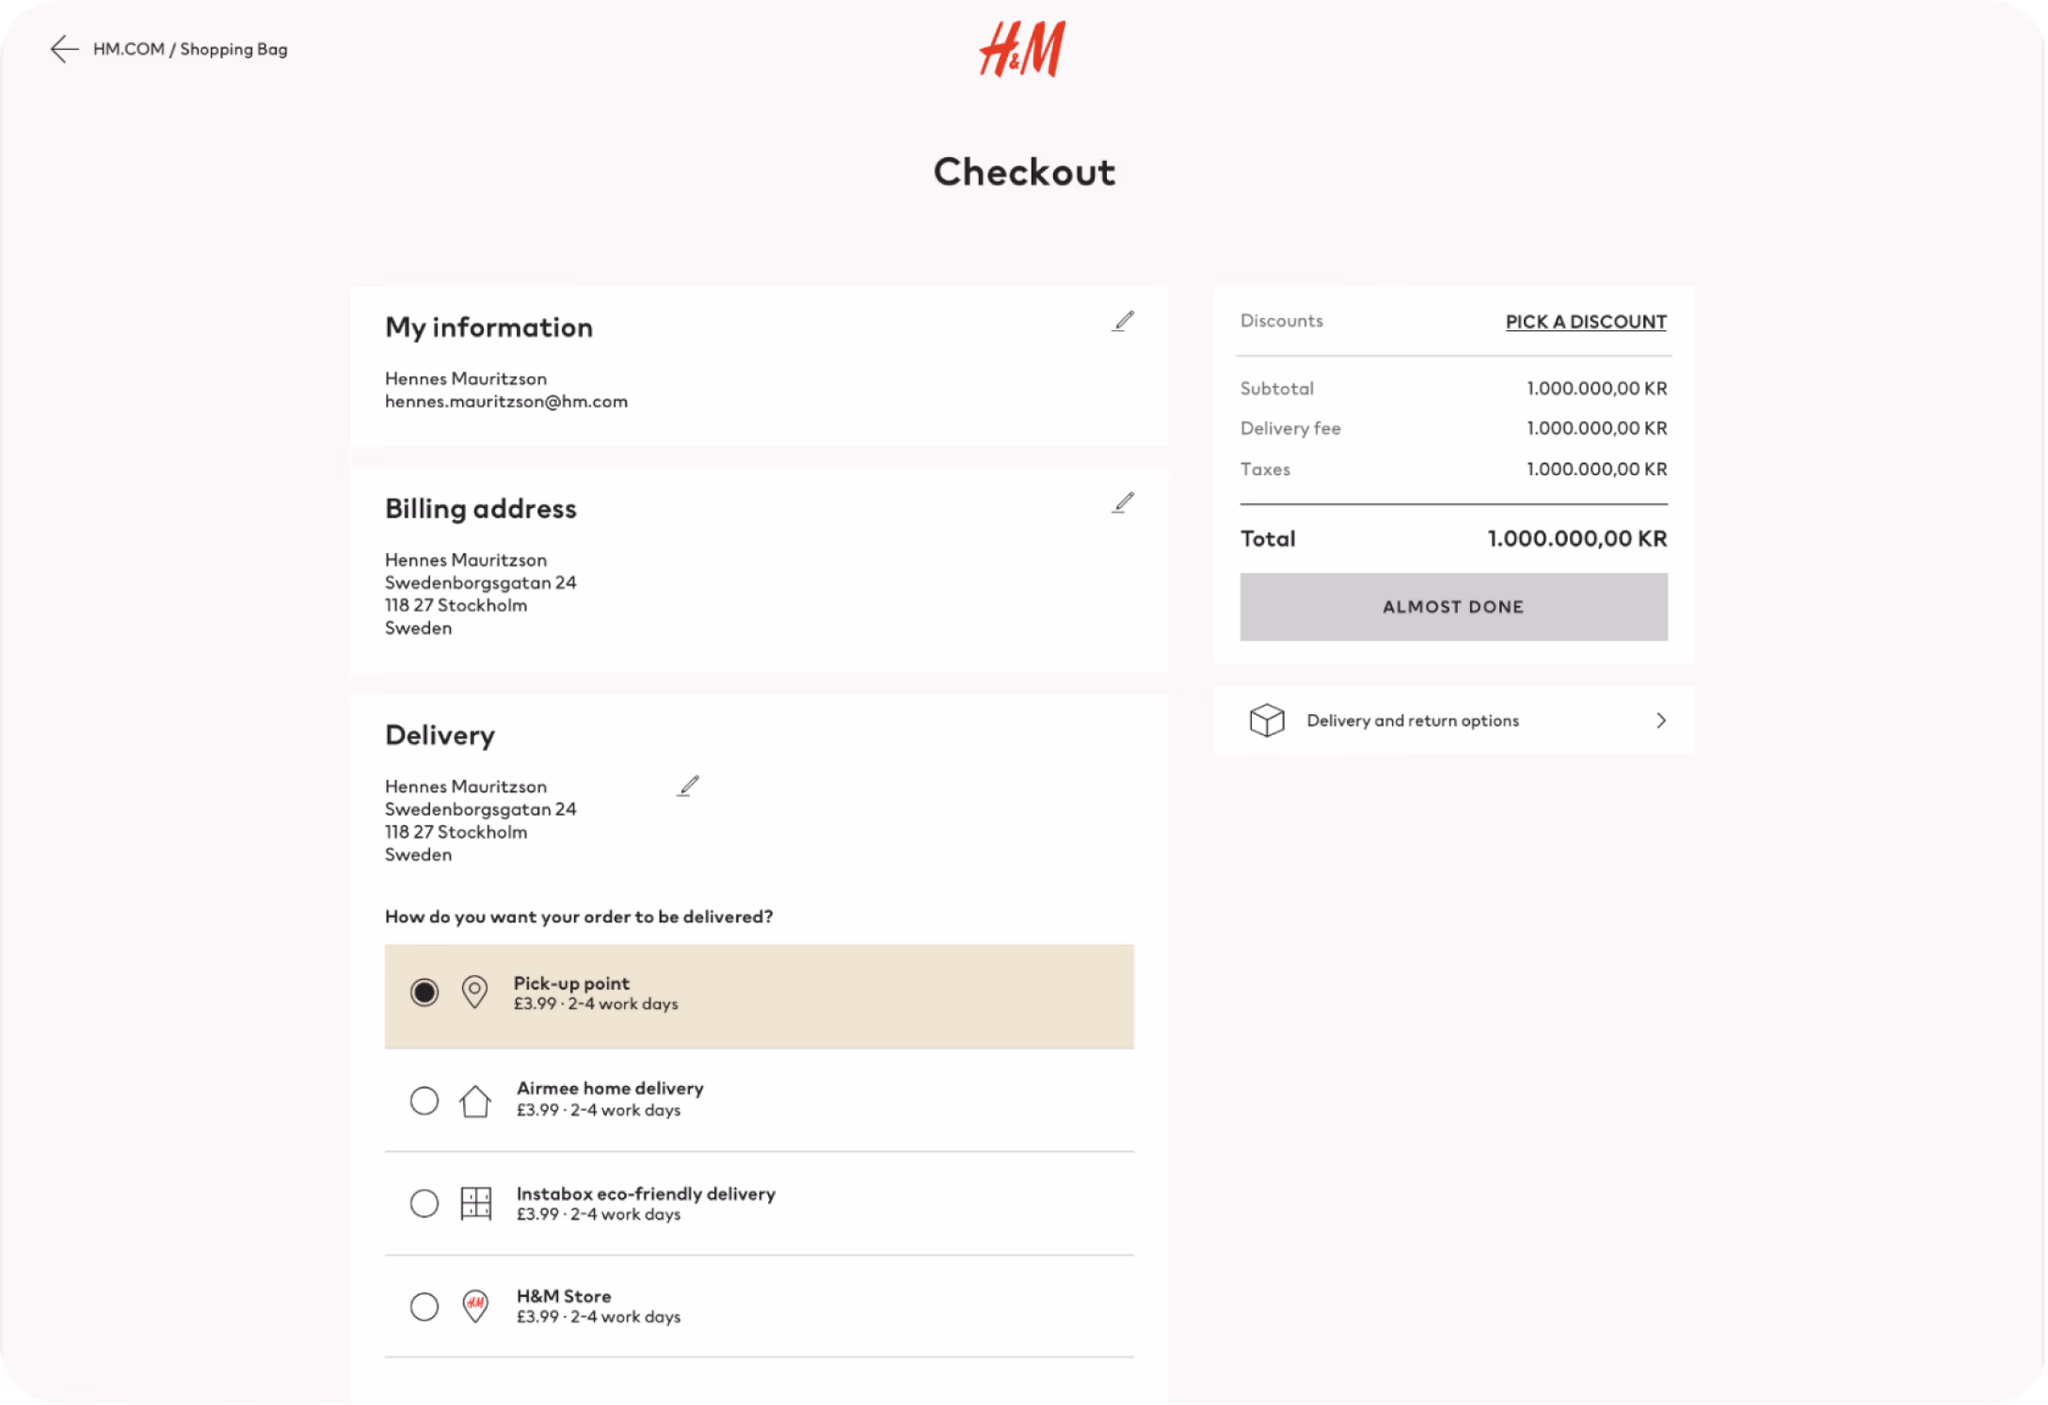Click the Instabox locker grid icon
Image resolution: width=2048 pixels, height=1405 pixels.
click(476, 1203)
